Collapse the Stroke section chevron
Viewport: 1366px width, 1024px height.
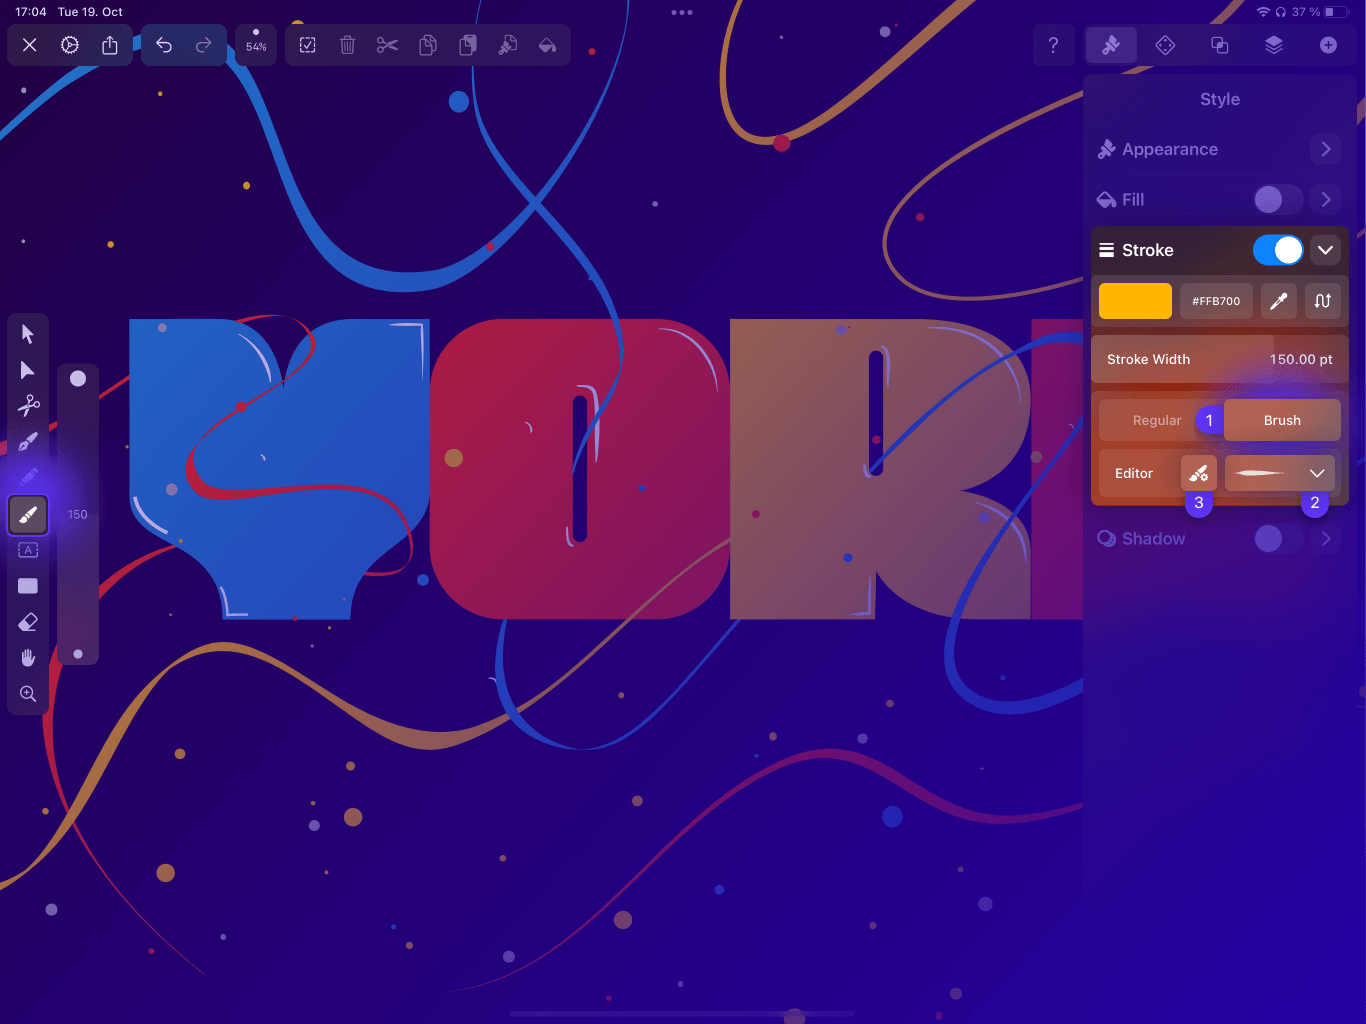pos(1326,249)
